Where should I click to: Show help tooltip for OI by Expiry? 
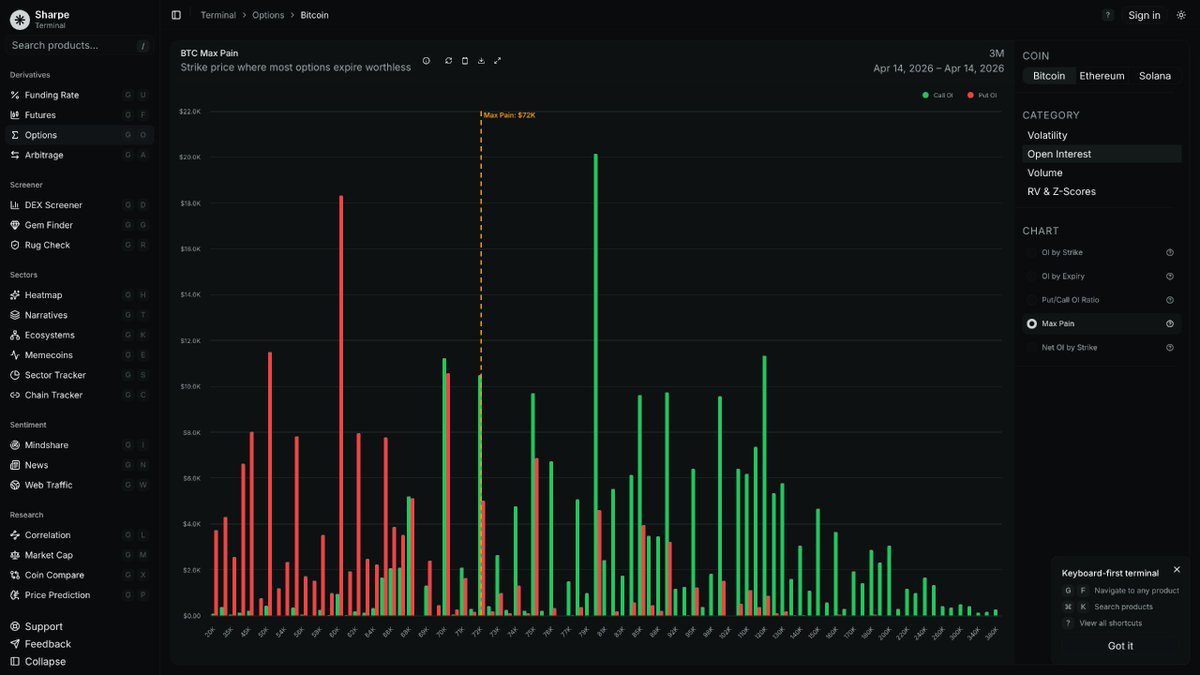click(x=1169, y=276)
